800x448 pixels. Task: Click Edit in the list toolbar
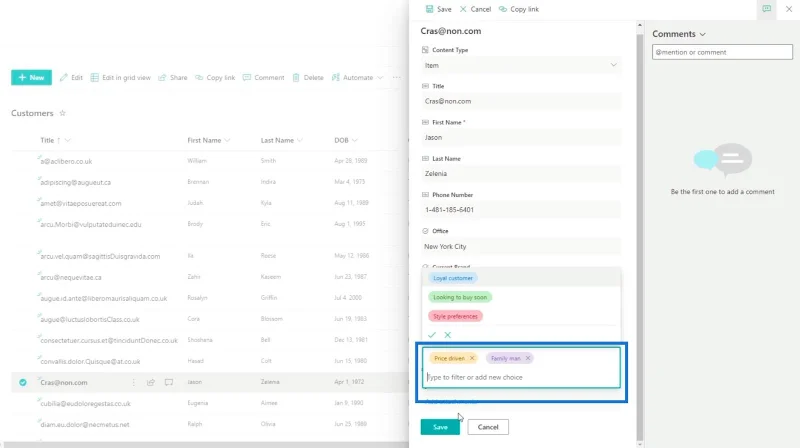tap(71, 78)
